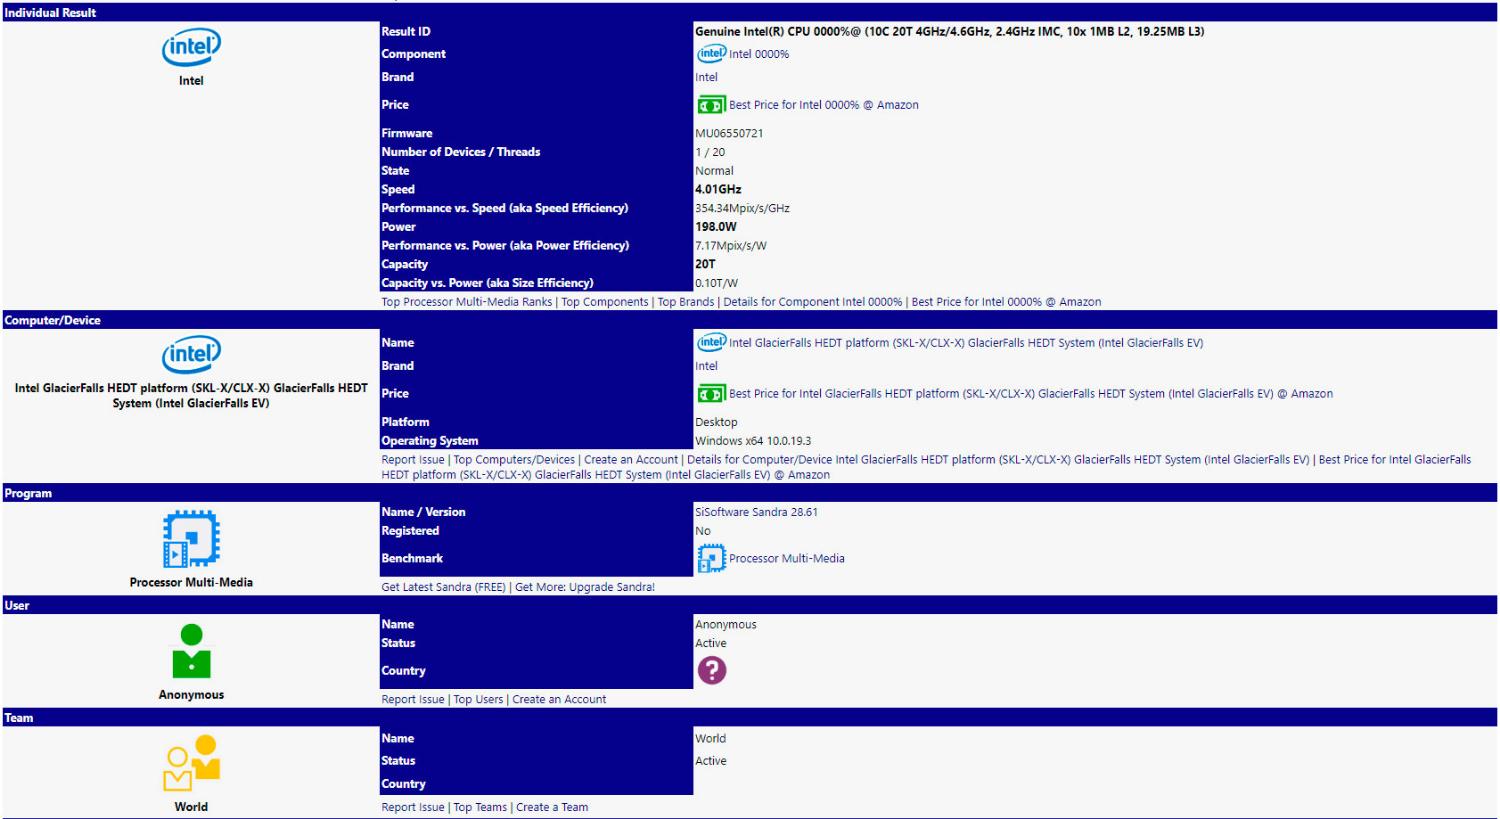1500x819 pixels.
Task: Click the purple question mark country icon
Action: pos(711,670)
